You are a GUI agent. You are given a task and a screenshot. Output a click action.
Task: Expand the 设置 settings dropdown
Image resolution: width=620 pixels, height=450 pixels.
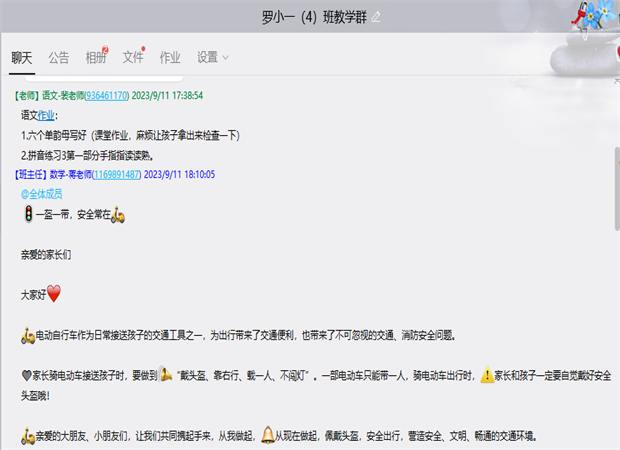212,57
